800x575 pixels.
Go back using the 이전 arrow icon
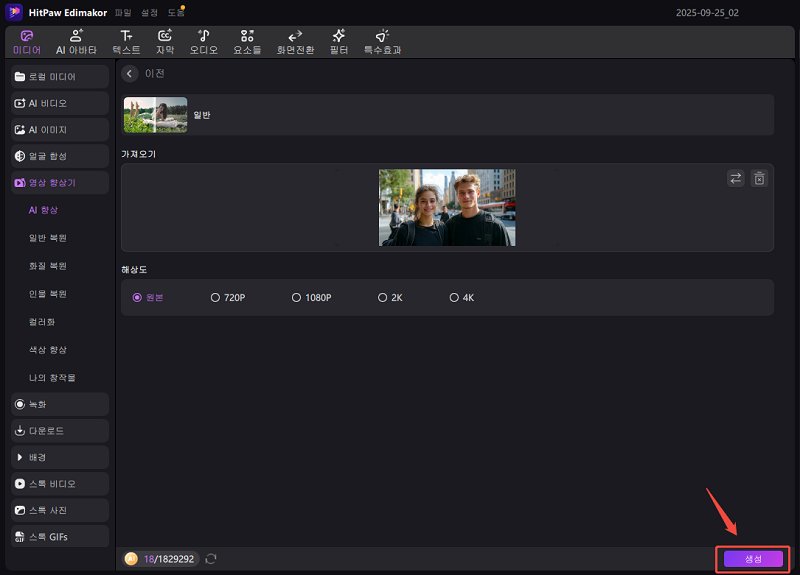coord(130,74)
